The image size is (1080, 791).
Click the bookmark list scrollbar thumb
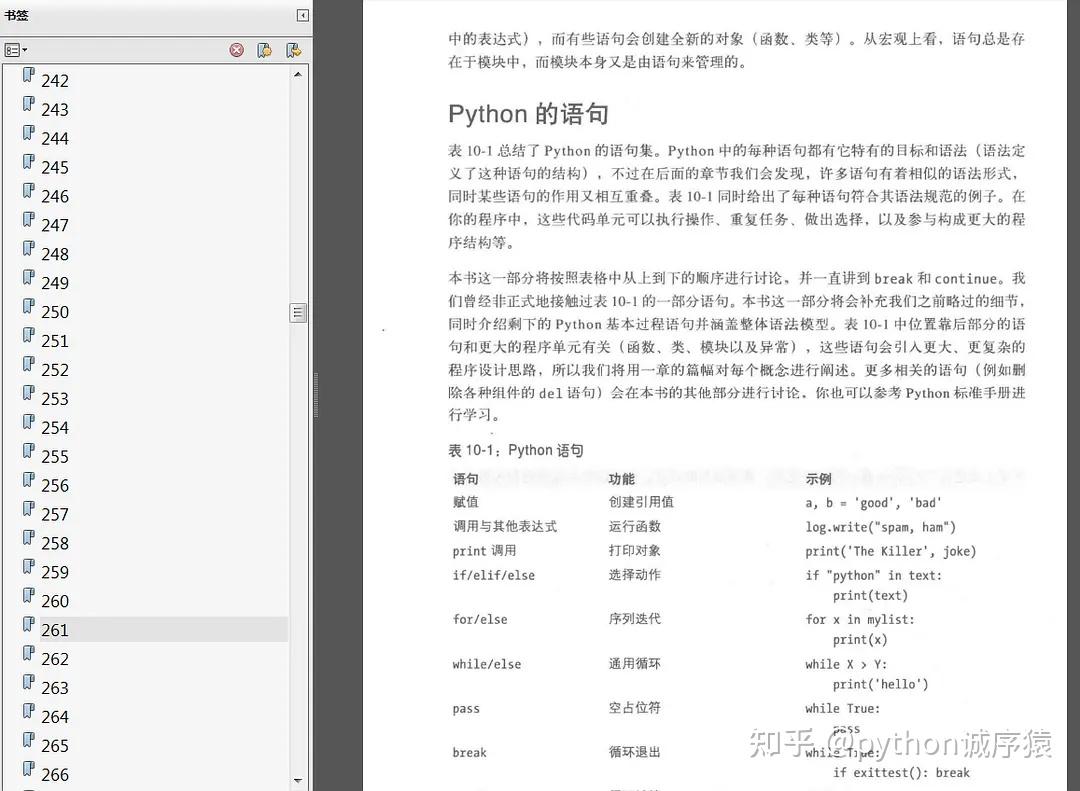(x=298, y=312)
